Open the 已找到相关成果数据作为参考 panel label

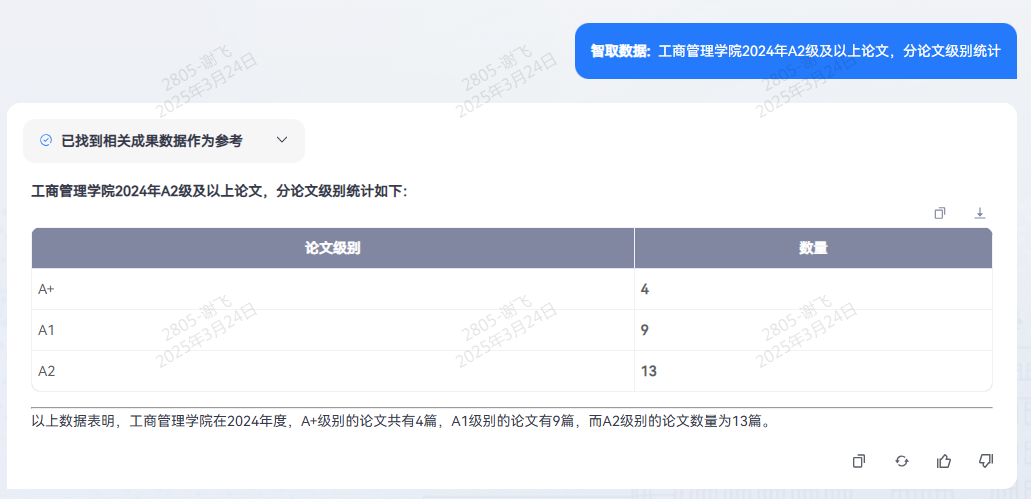pos(151,141)
